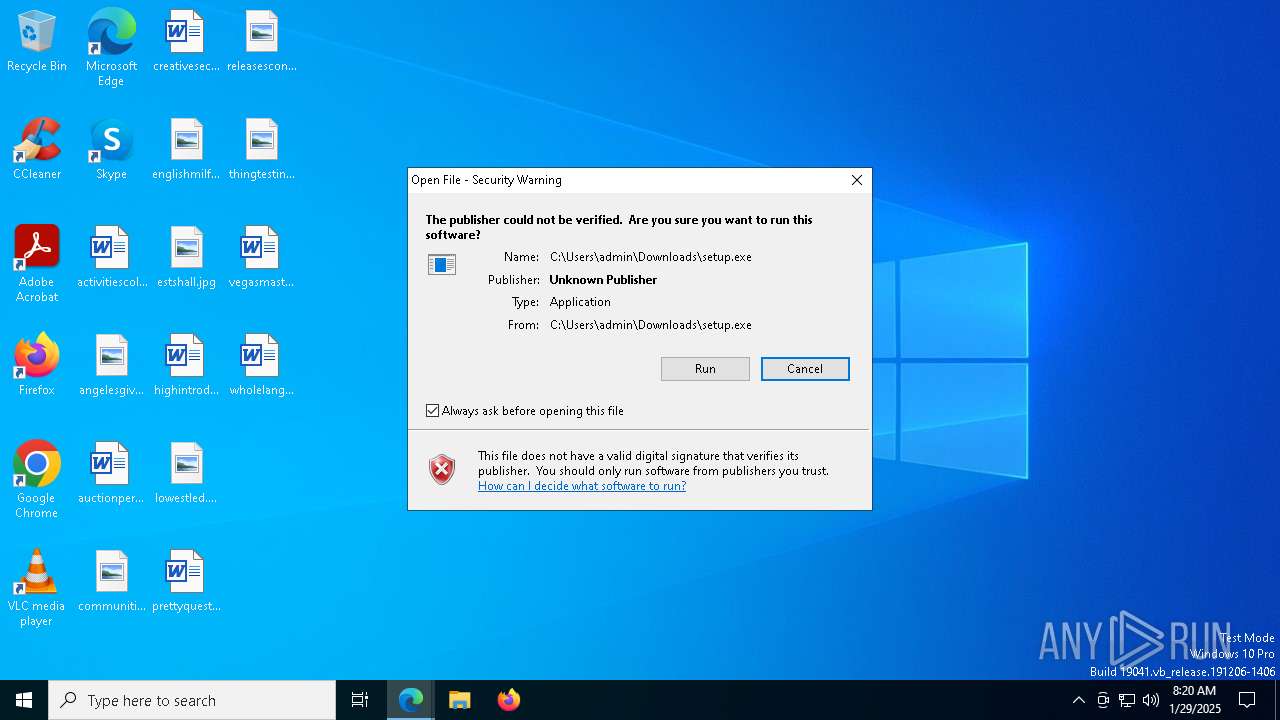Select the estshall.jpg image file

(186, 258)
